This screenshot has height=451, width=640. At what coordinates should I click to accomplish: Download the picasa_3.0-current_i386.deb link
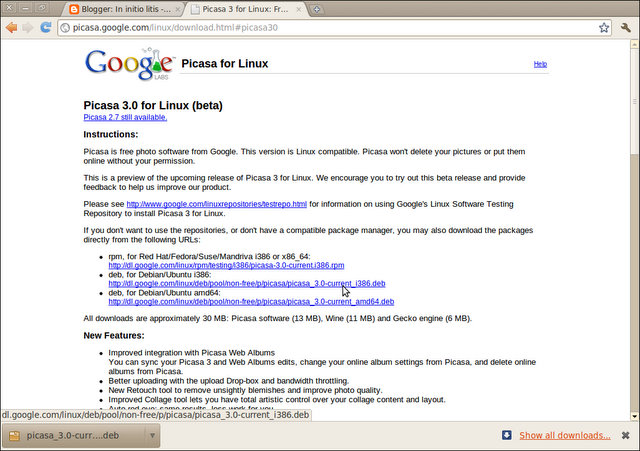tap(247, 284)
